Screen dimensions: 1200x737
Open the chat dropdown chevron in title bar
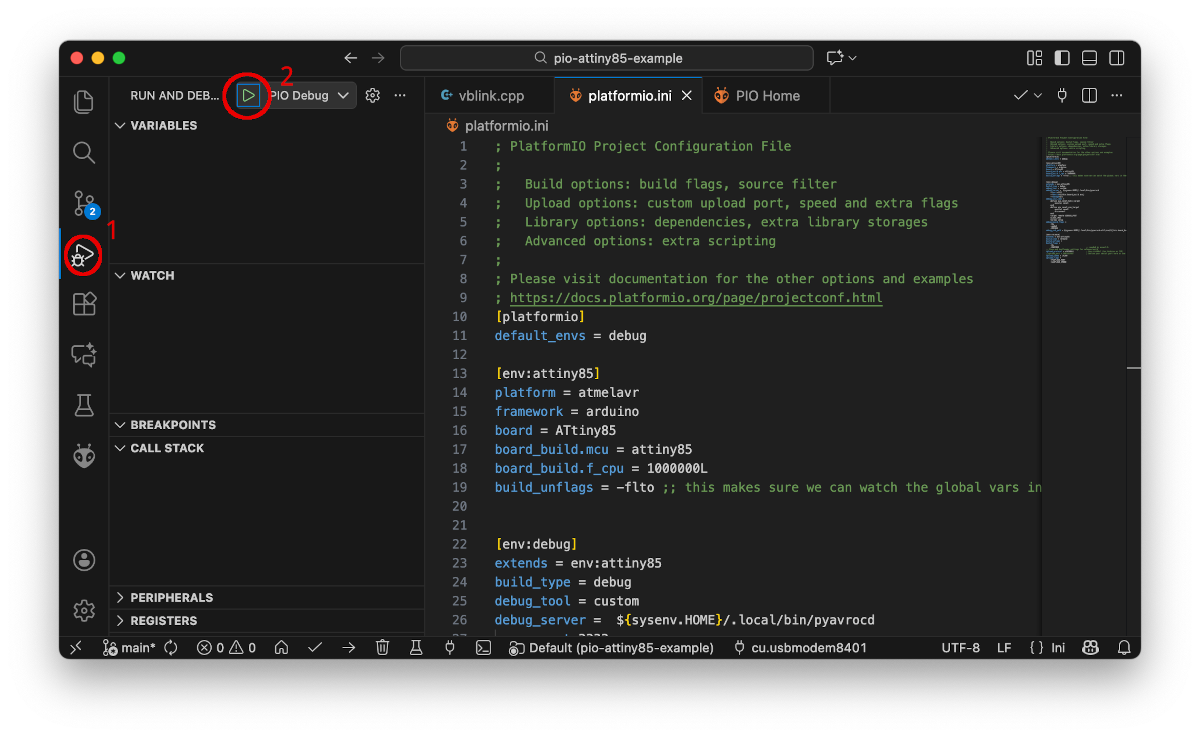(852, 58)
